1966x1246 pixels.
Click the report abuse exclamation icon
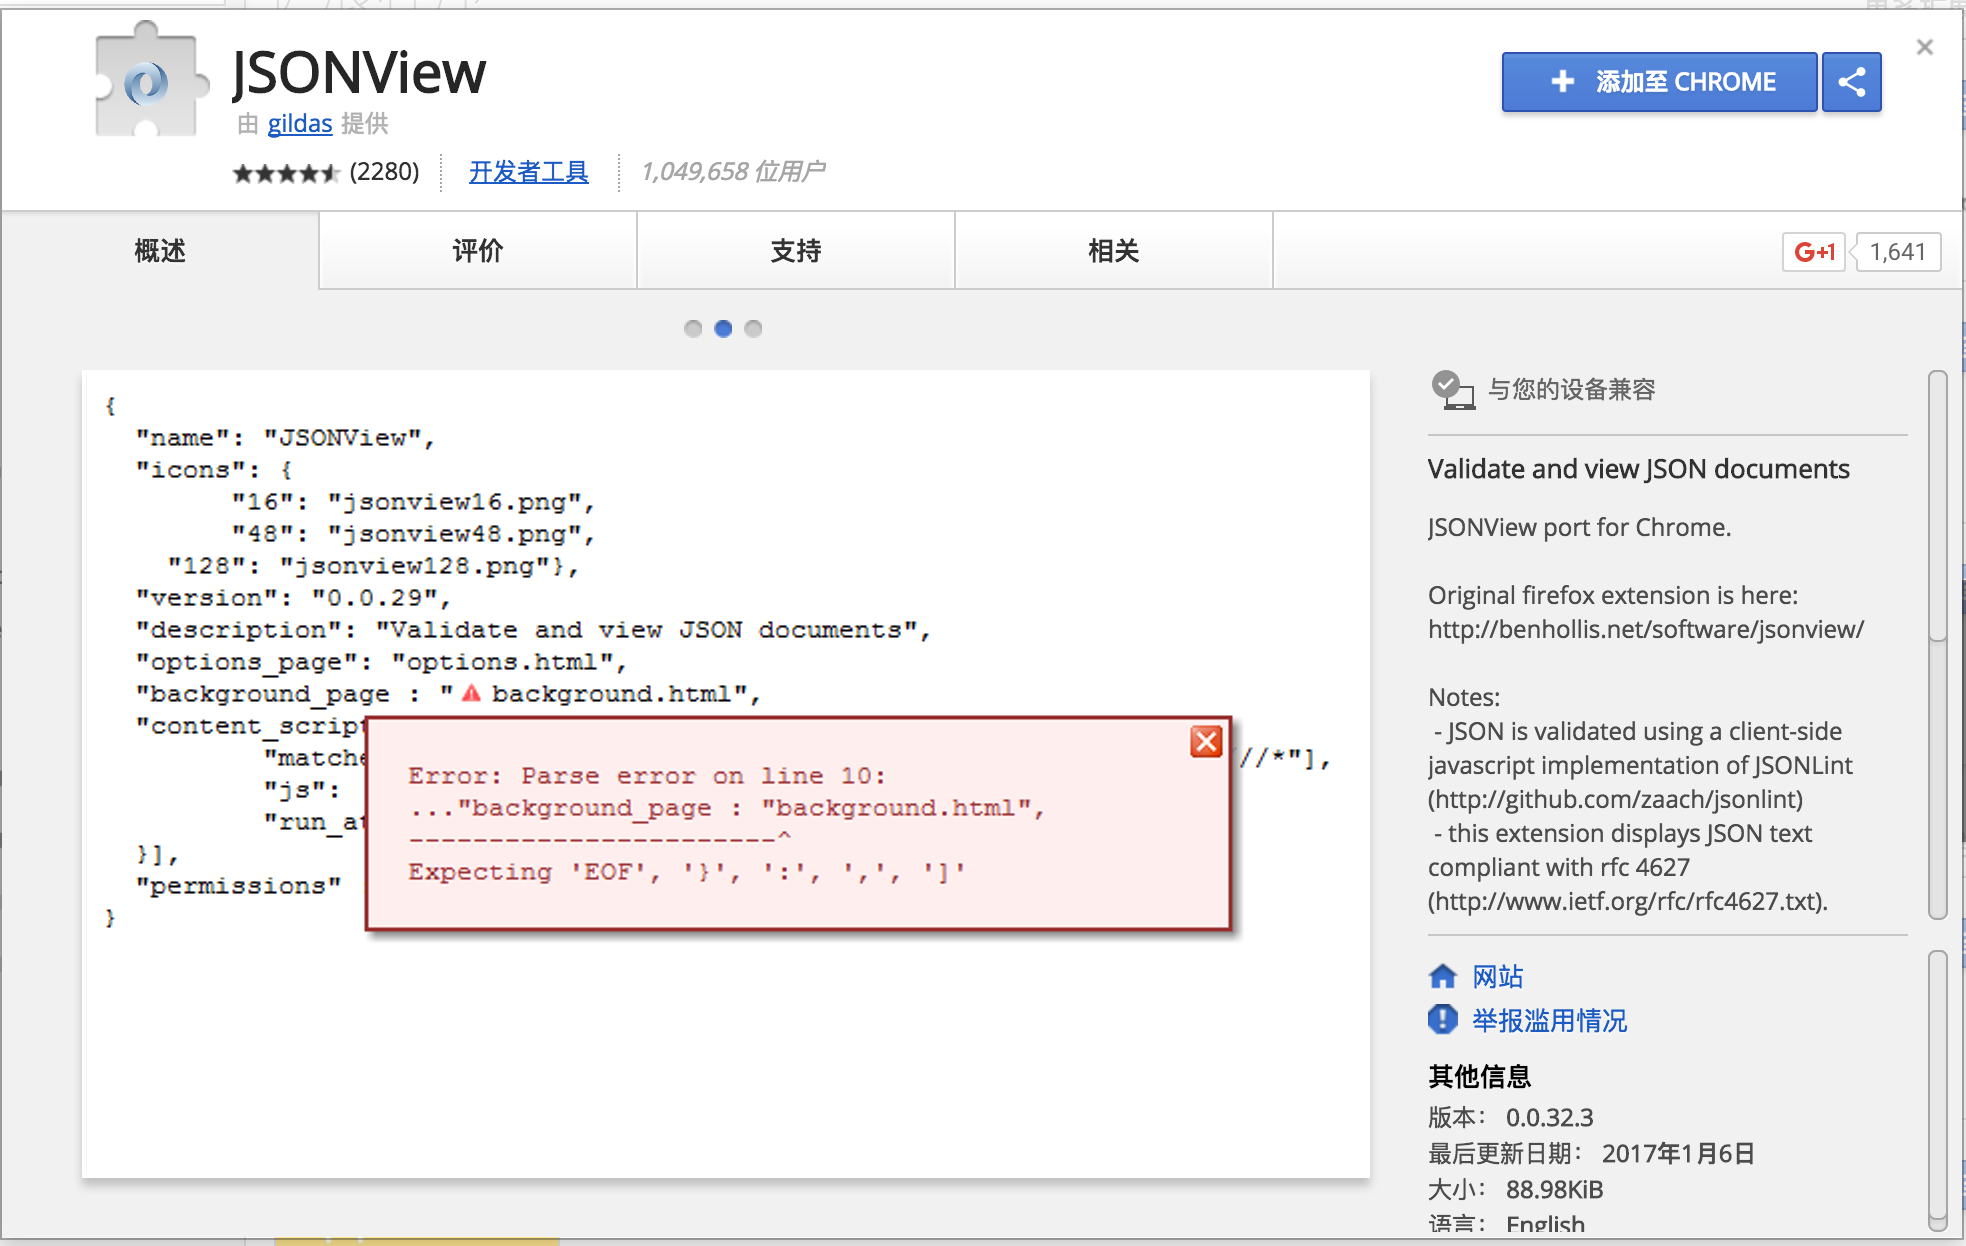(x=1442, y=1019)
